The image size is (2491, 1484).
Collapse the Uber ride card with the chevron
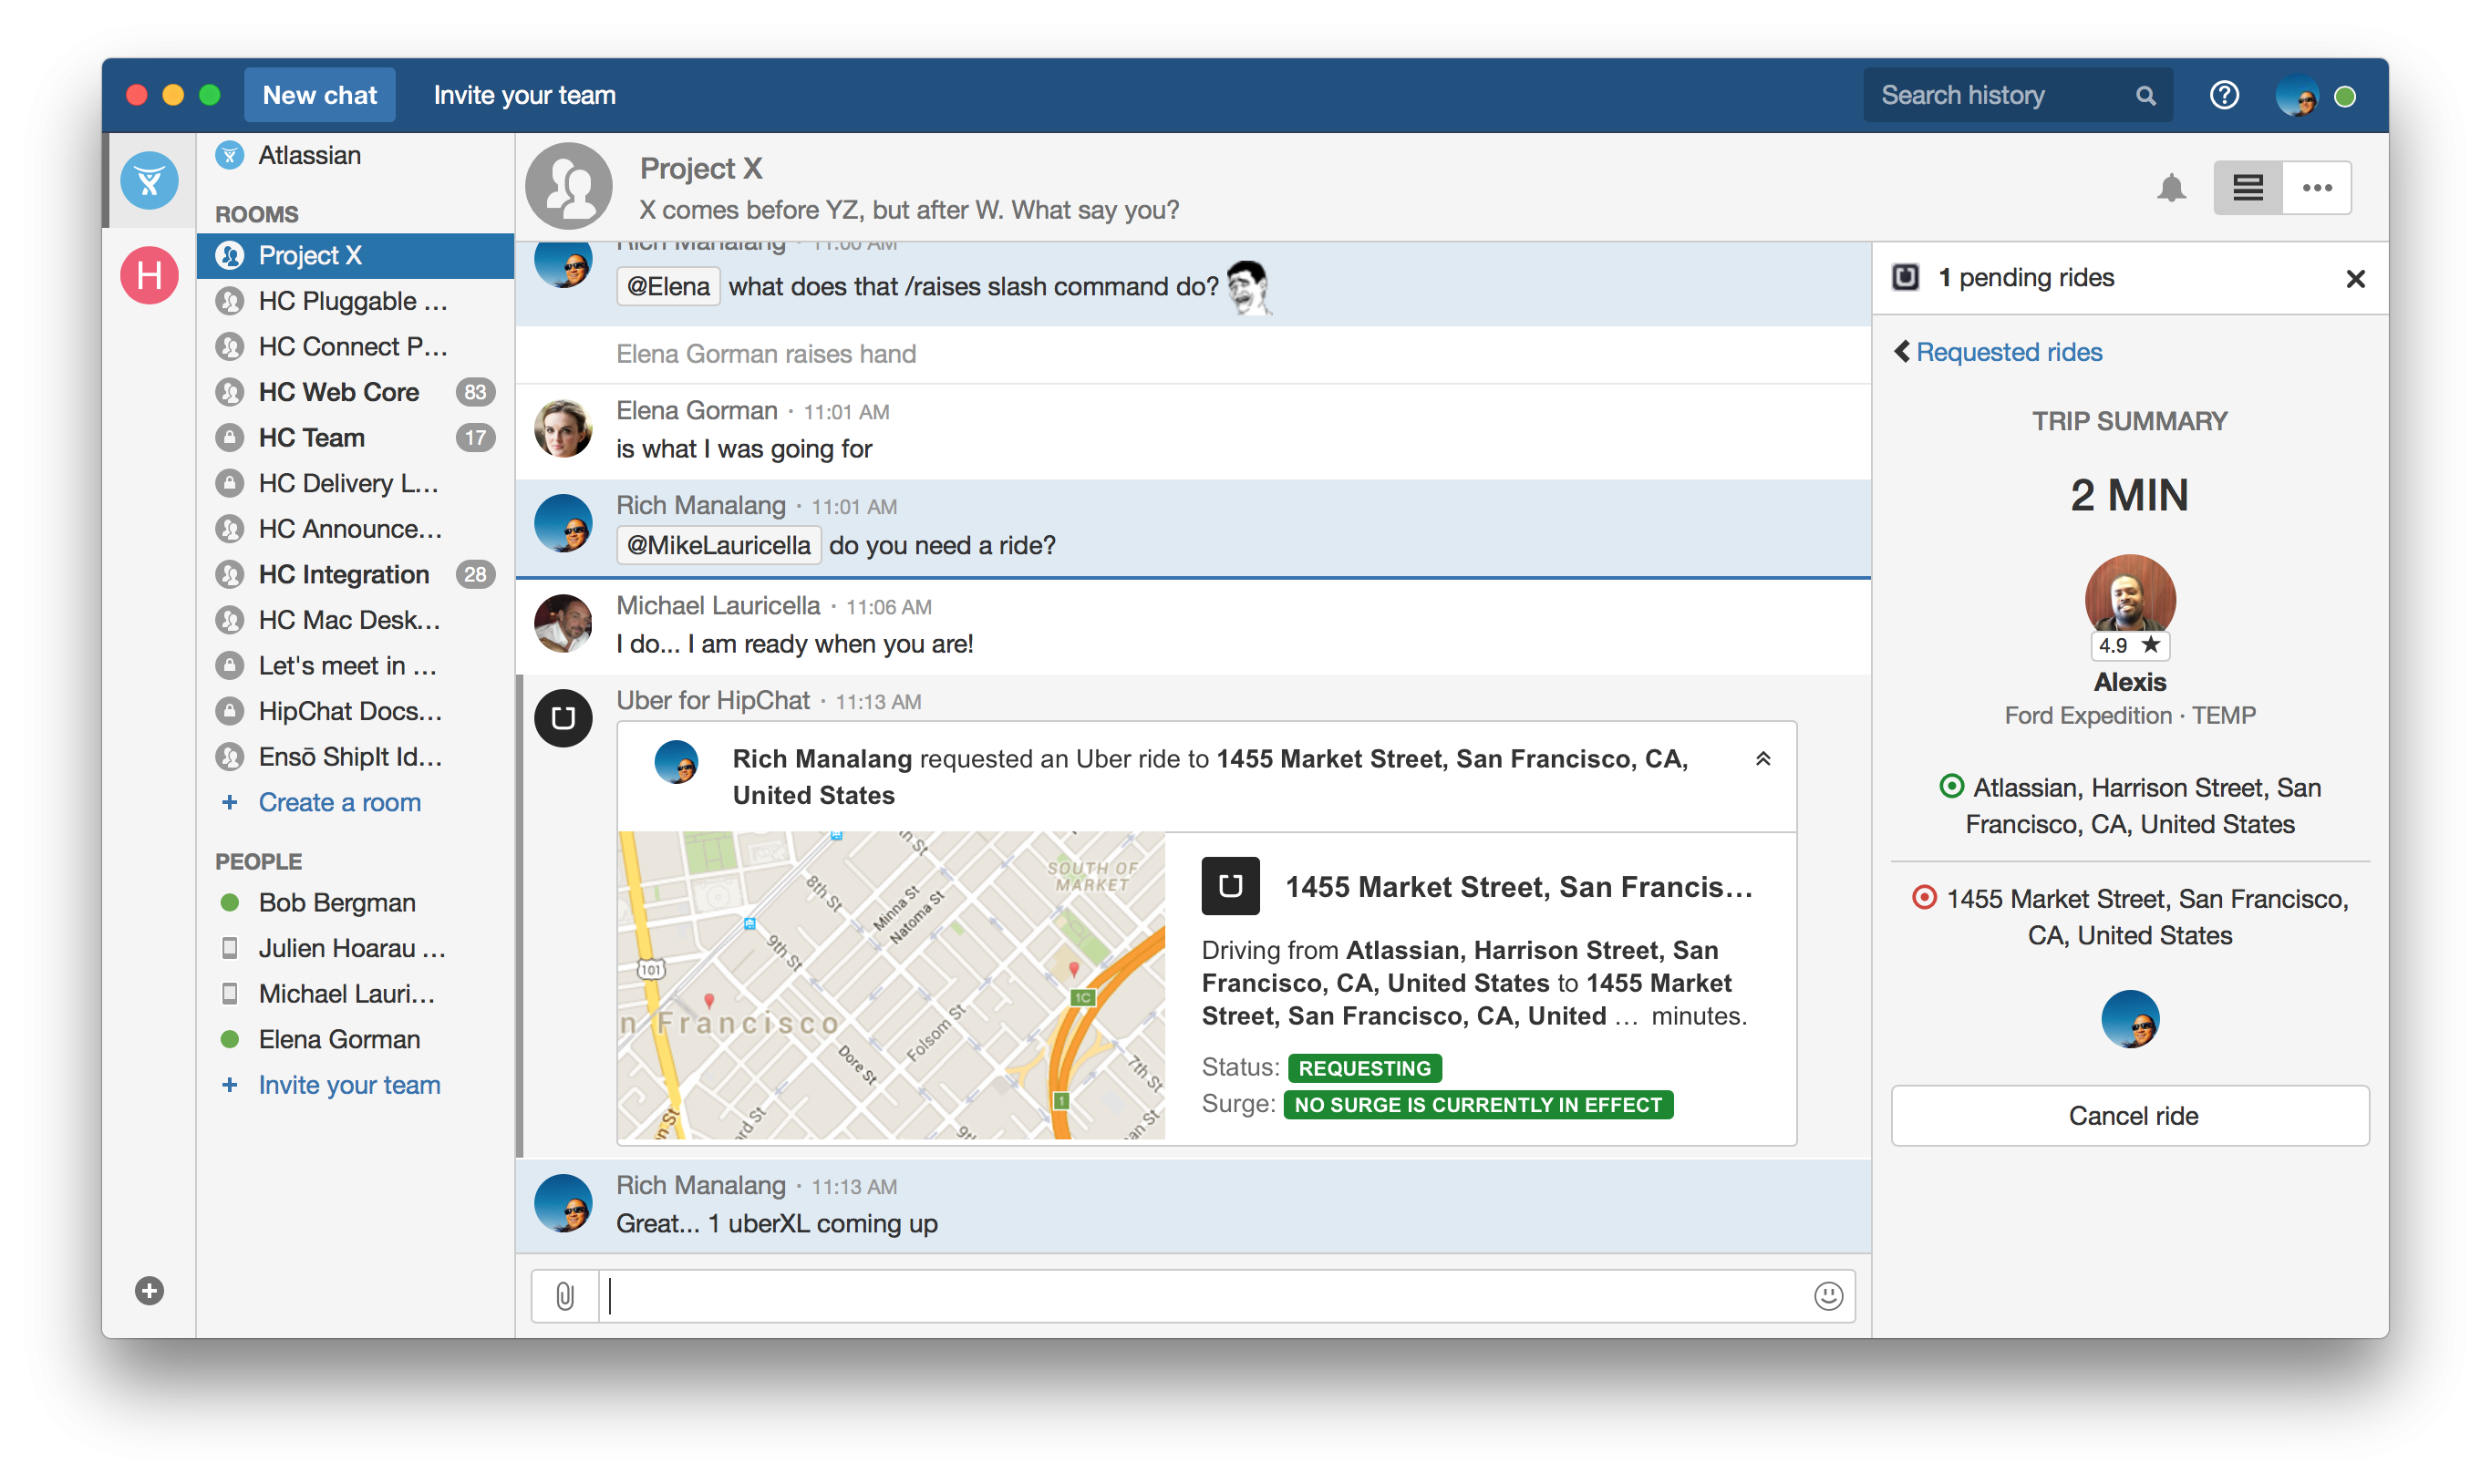tap(1763, 759)
